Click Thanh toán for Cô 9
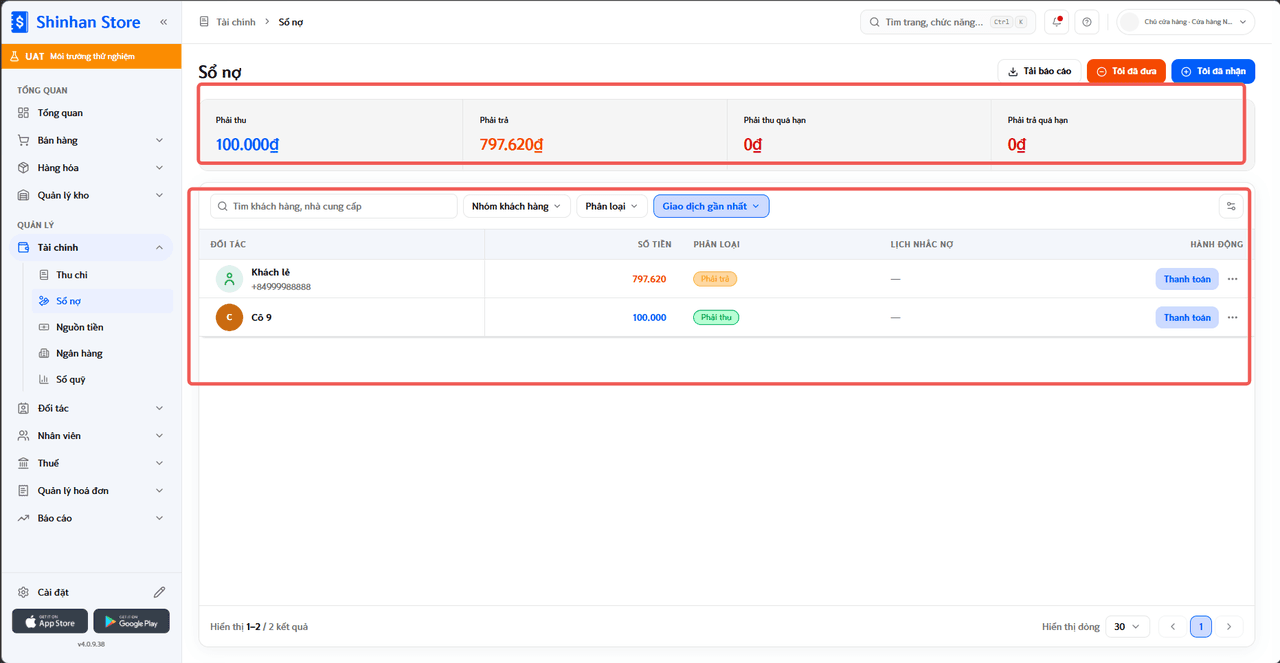 click(x=1187, y=317)
